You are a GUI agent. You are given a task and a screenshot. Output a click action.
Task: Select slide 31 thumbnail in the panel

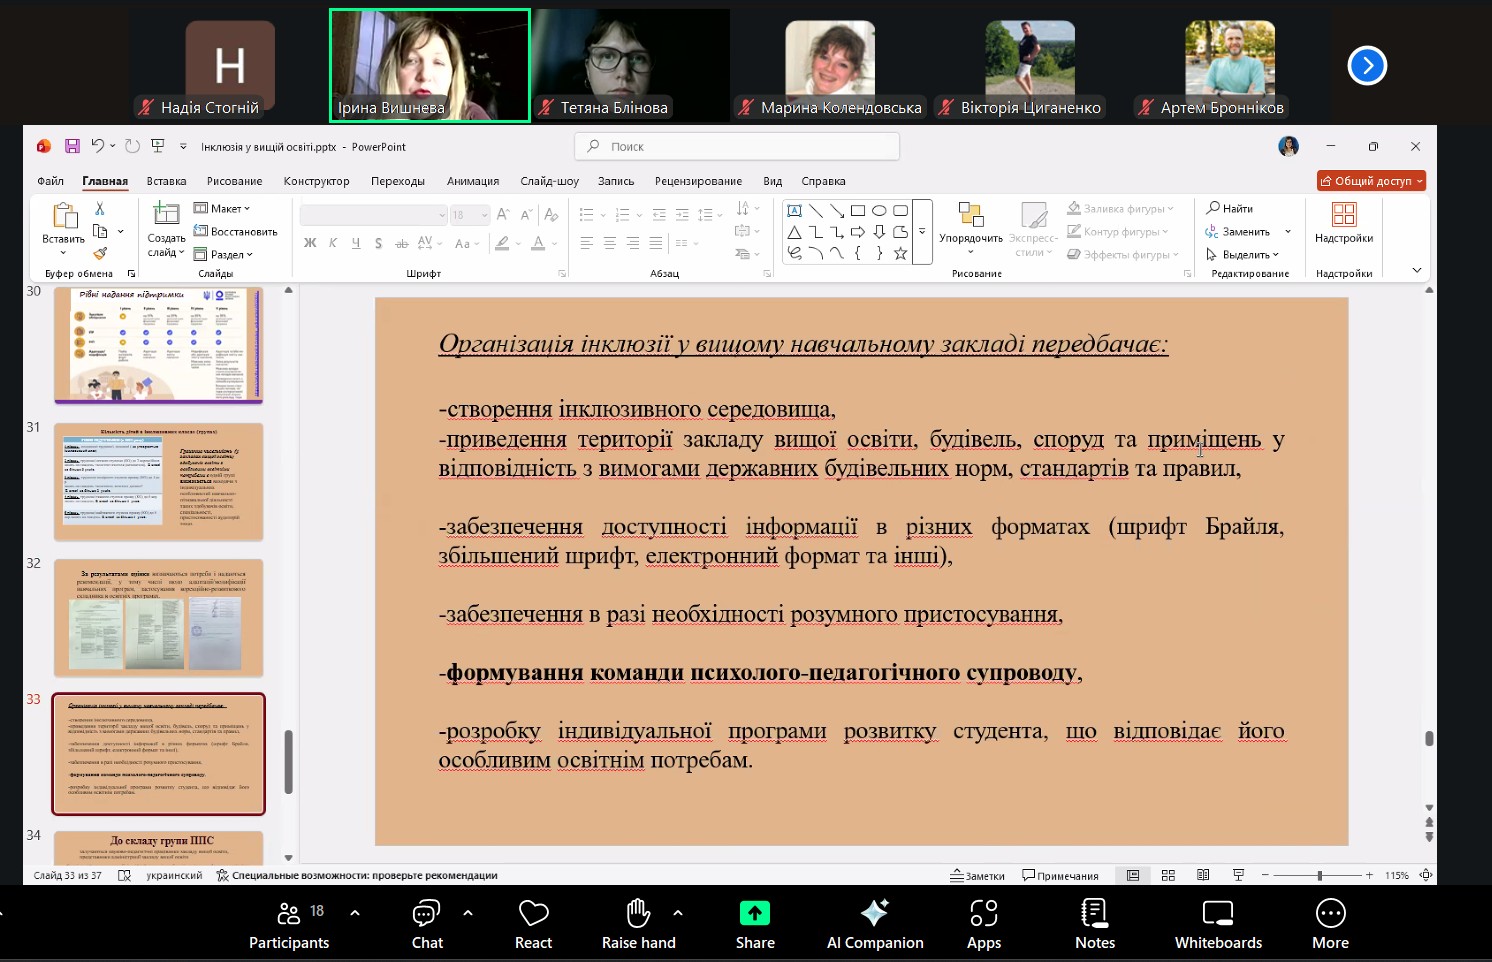coord(159,481)
